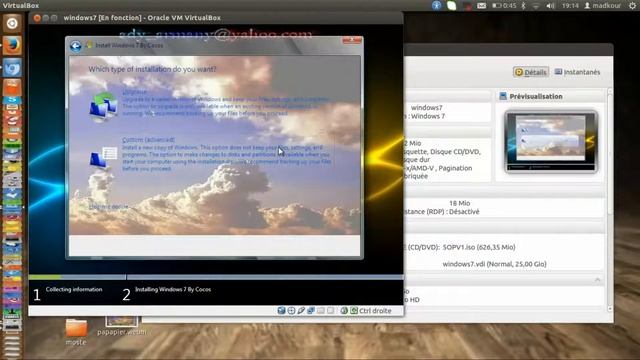This screenshot has width=640, height=360.
Task: Click the green keyboard capture icon
Action: coord(354,311)
